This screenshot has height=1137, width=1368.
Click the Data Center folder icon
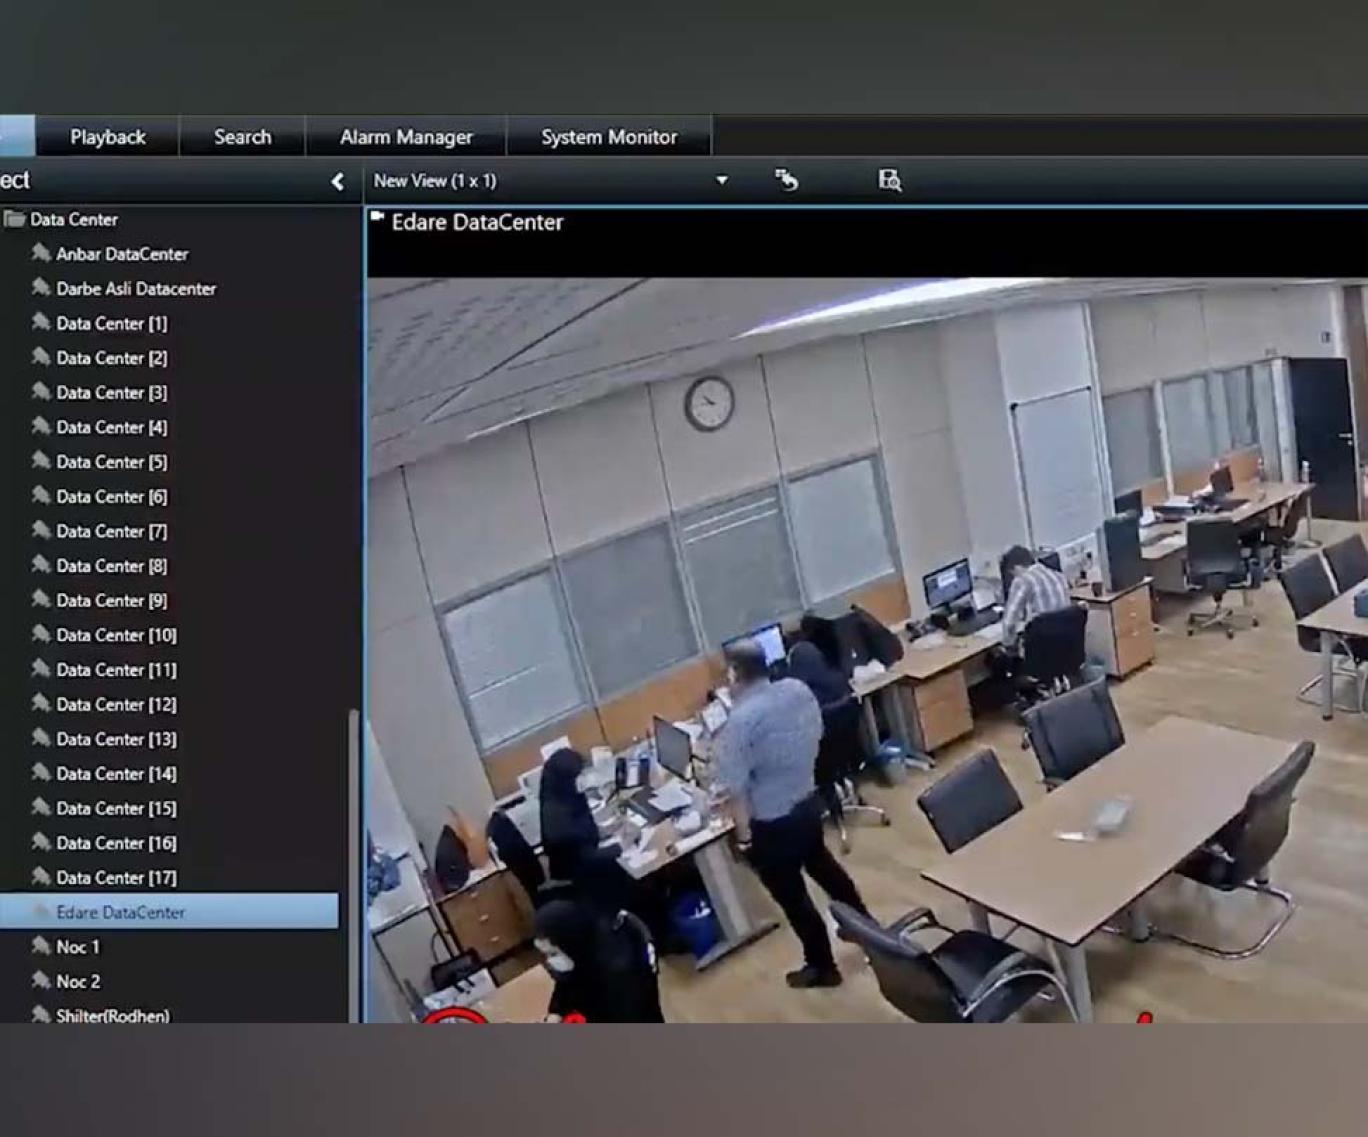point(15,219)
